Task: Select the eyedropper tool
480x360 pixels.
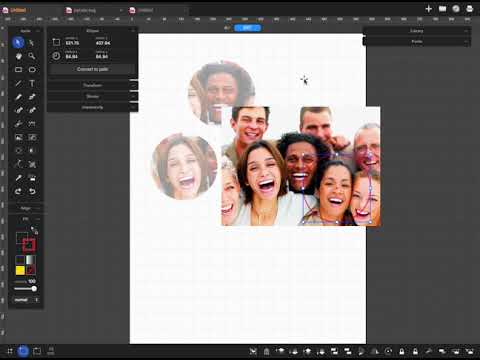Action: 19,178
